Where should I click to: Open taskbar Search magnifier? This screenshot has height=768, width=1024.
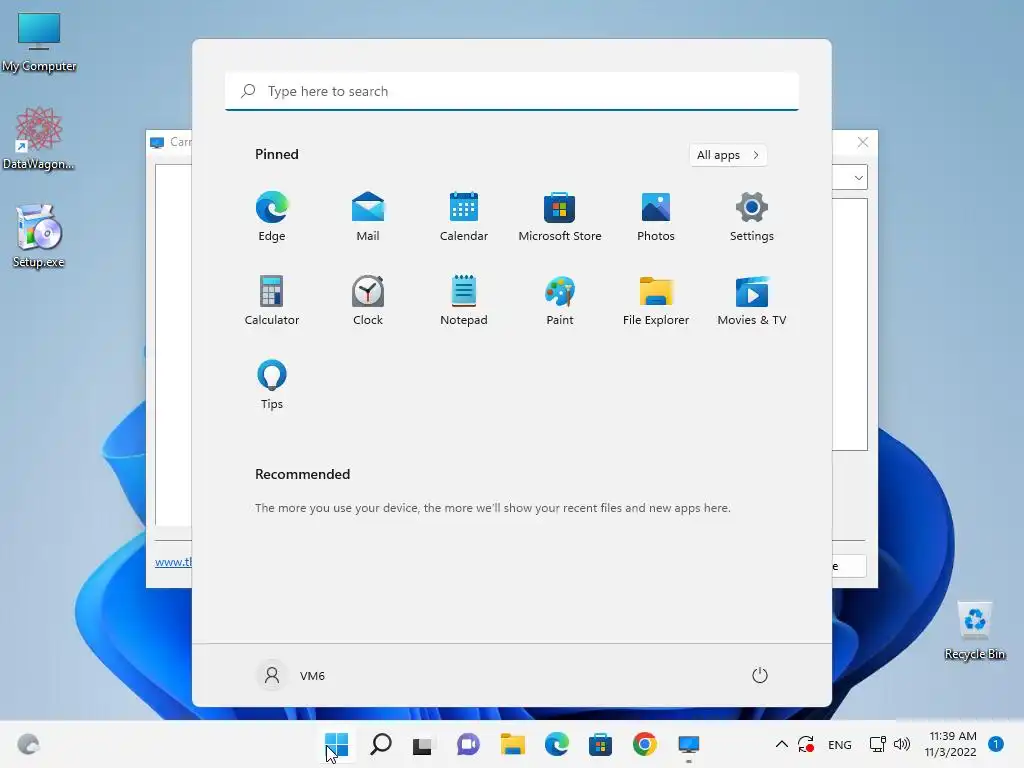click(x=380, y=744)
